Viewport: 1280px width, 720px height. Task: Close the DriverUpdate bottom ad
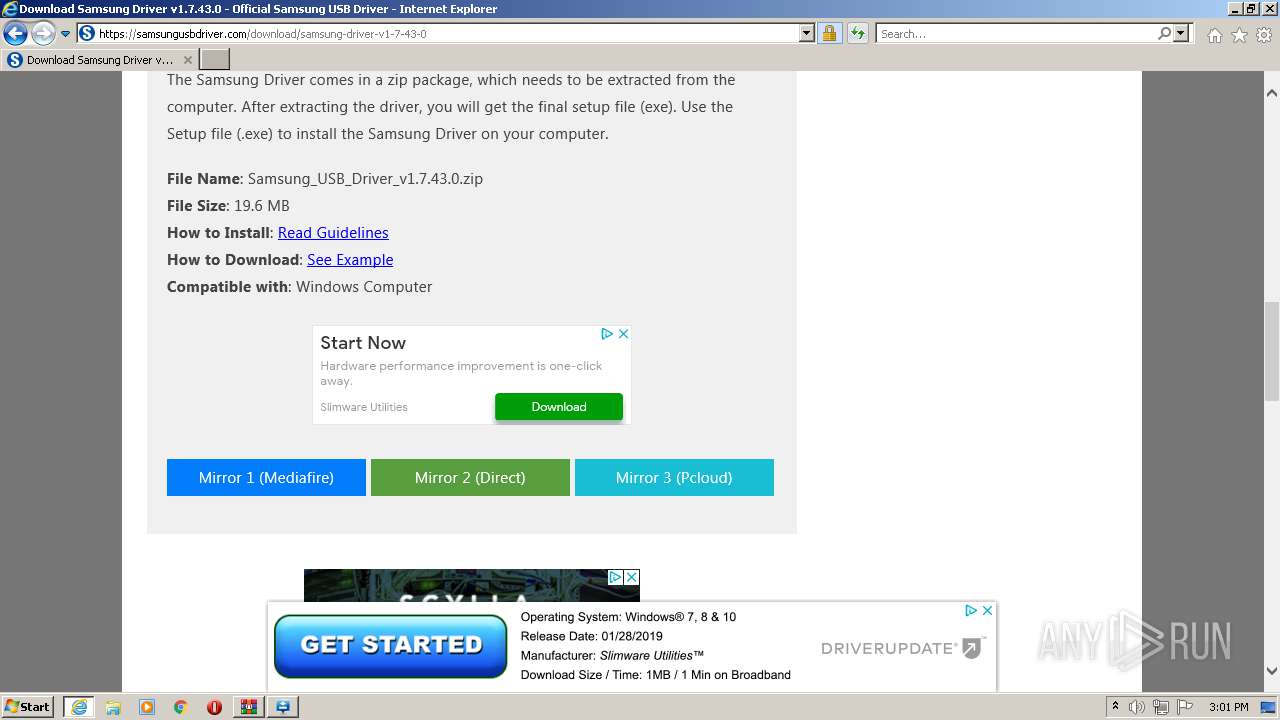coord(987,610)
